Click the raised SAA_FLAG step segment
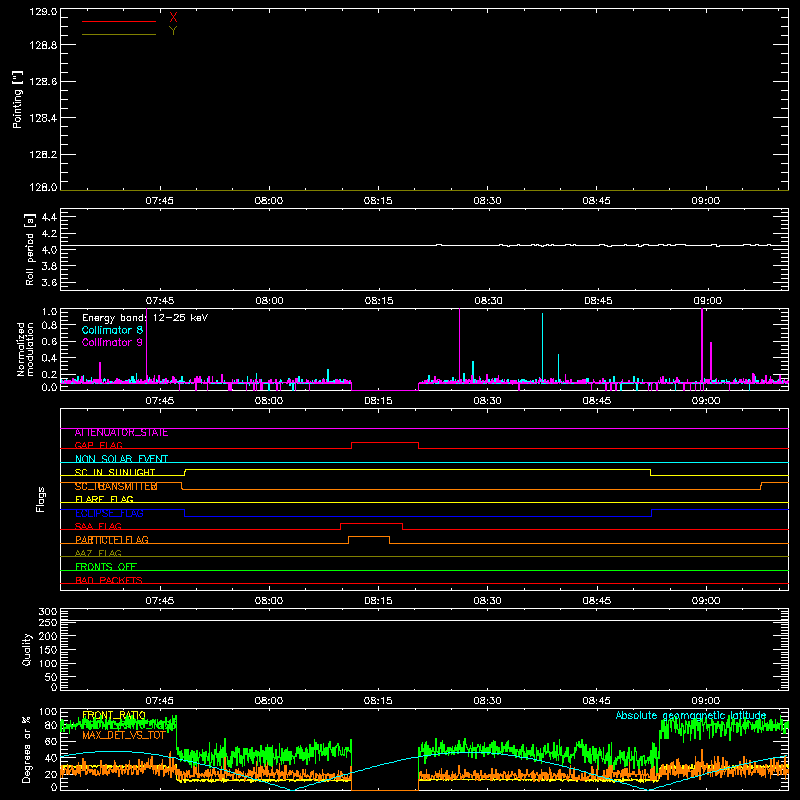800x800 pixels. [371, 523]
